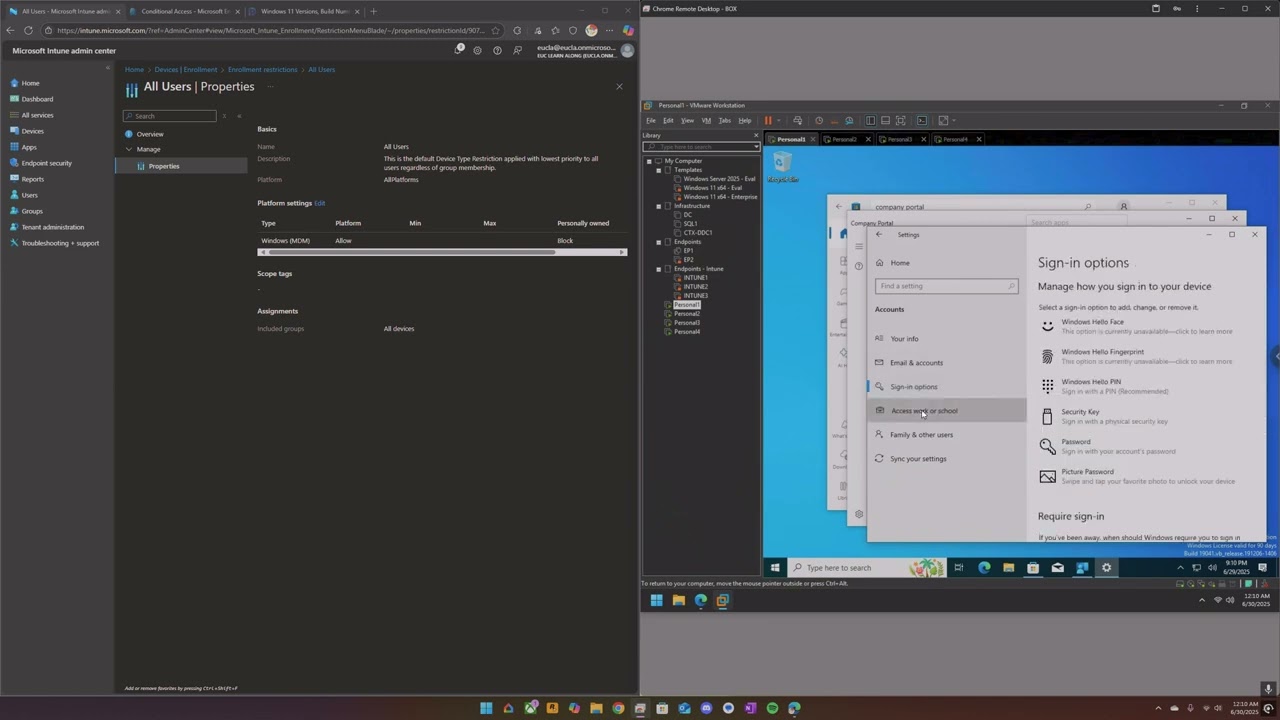The image size is (1280, 720).
Task: Click the VM Start button
Action: pyautogui.click(x=775, y=568)
